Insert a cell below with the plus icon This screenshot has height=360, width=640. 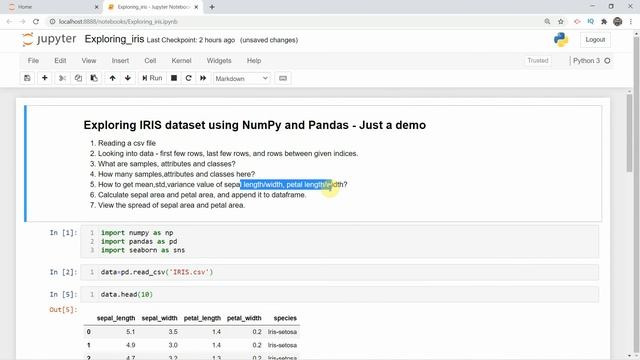(x=44, y=78)
